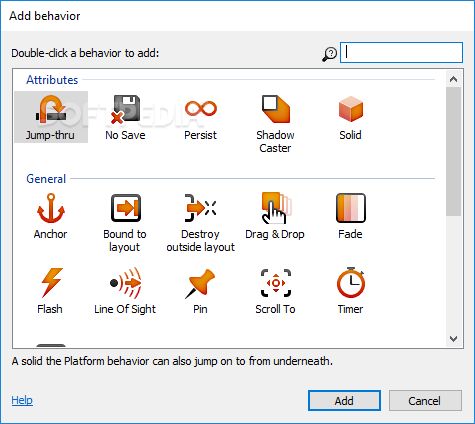The width and height of the screenshot is (475, 424).
Task: Choose the Scroll To behavior icon
Action: 276,283
